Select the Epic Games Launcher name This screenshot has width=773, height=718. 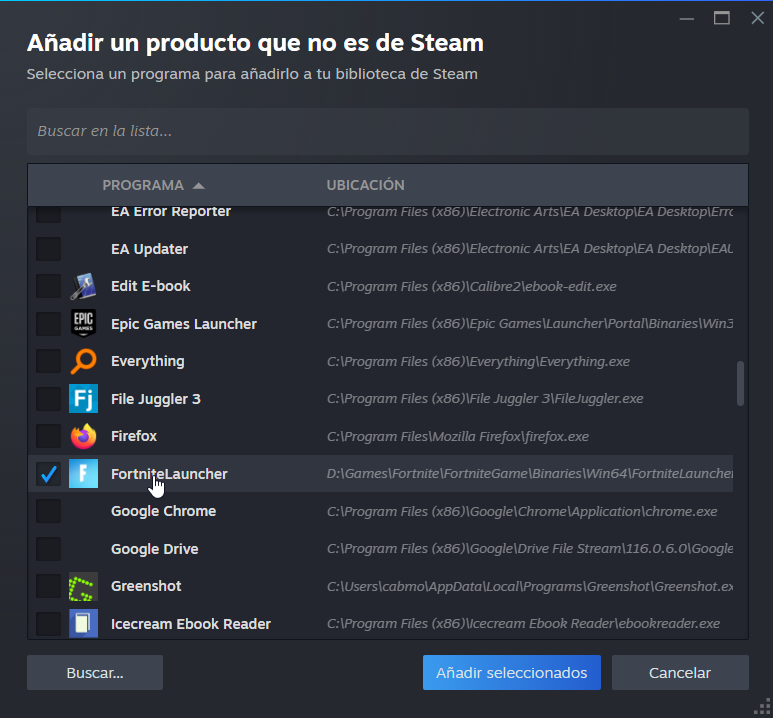tap(184, 324)
